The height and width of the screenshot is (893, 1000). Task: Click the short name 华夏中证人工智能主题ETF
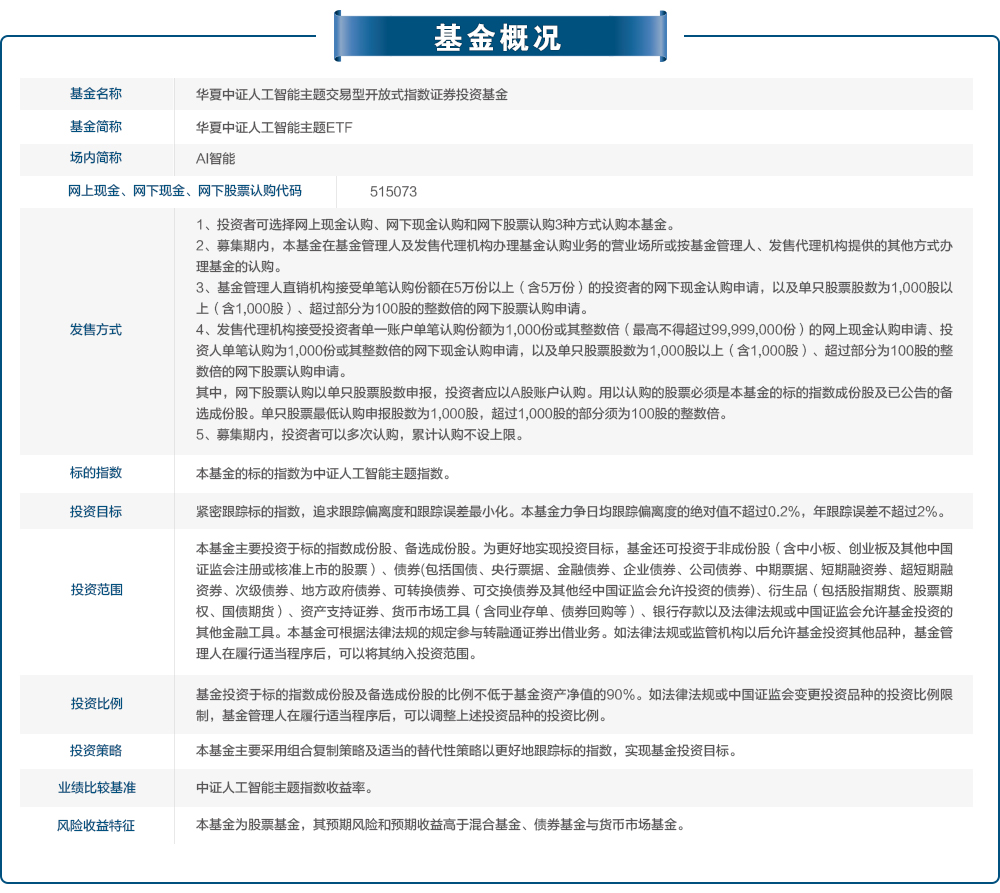pos(274,128)
